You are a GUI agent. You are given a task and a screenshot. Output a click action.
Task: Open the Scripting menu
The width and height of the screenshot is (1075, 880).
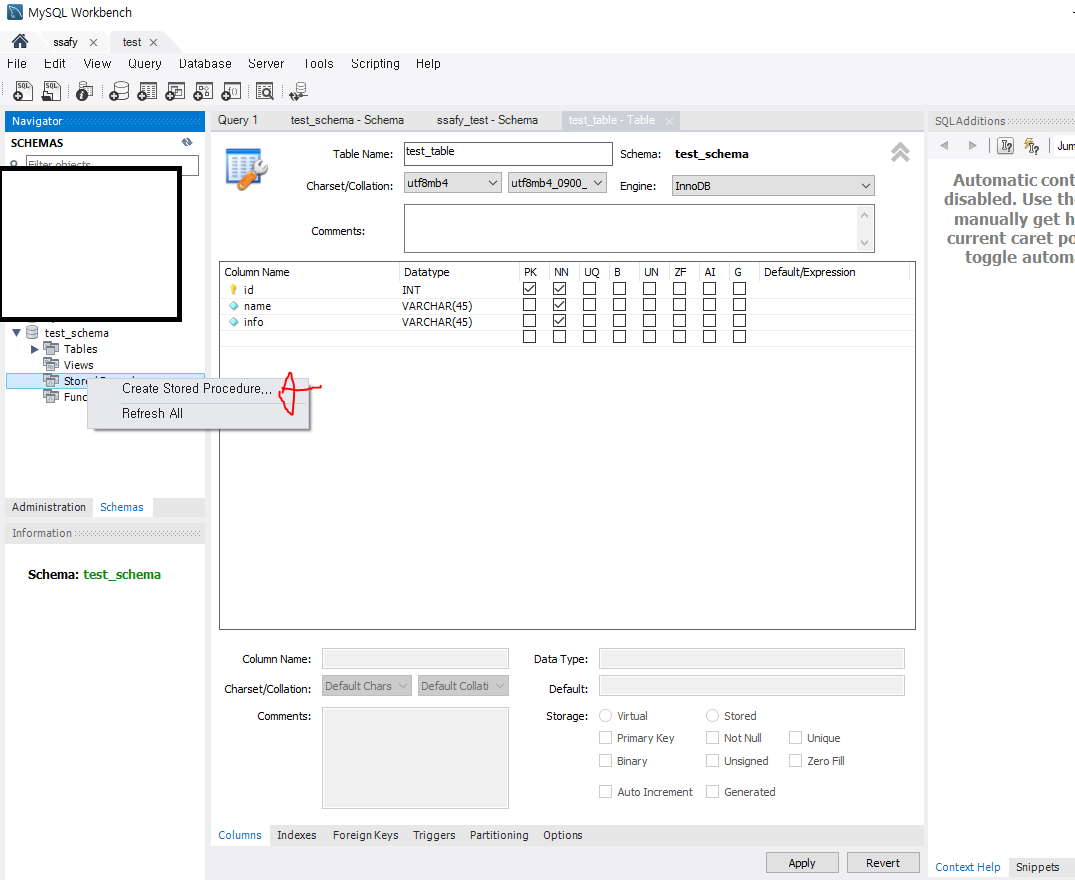(x=375, y=64)
